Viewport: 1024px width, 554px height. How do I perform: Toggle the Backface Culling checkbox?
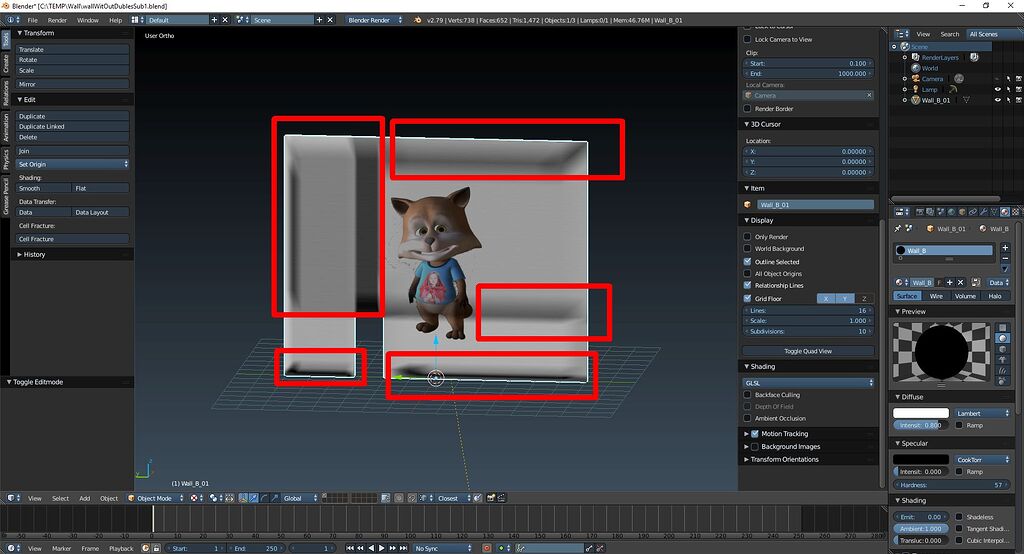pos(747,395)
